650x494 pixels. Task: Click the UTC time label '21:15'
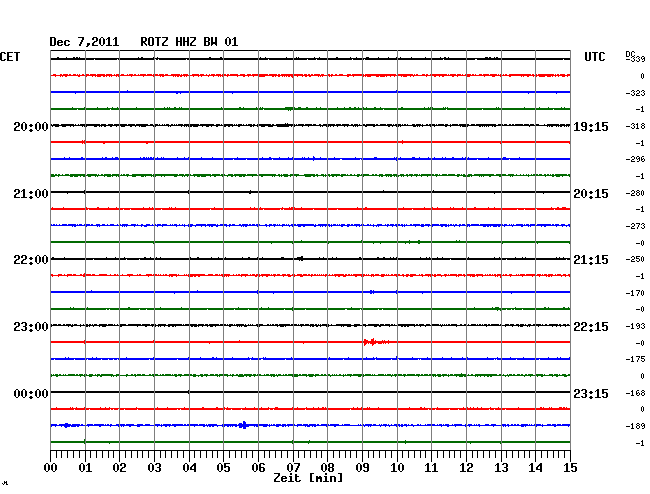click(591, 260)
